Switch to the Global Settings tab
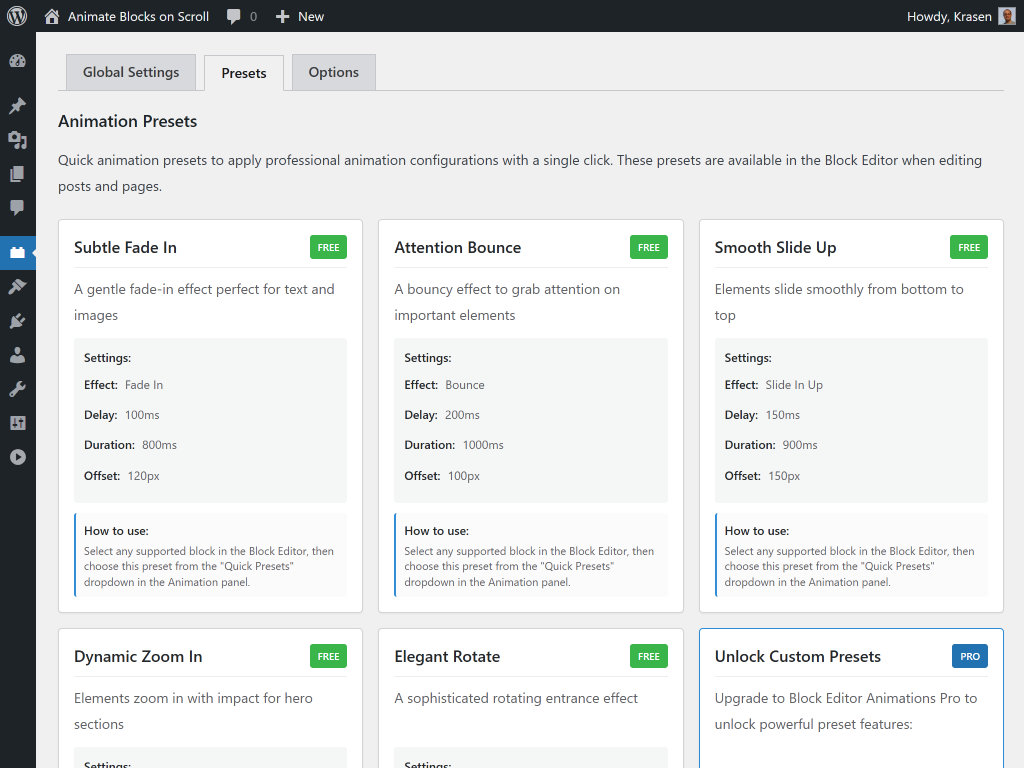 131,72
